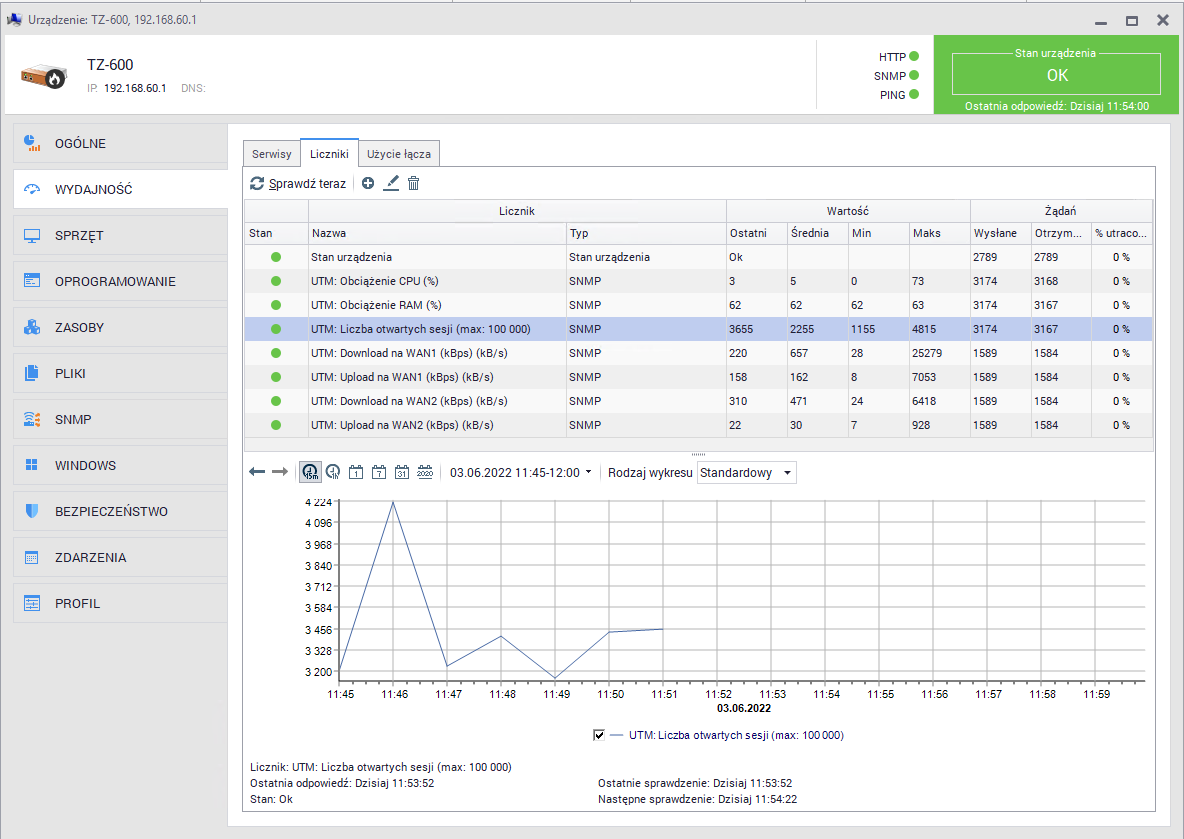The width and height of the screenshot is (1184, 839).
Task: Select the 15-minute chart range icon
Action: click(x=310, y=472)
